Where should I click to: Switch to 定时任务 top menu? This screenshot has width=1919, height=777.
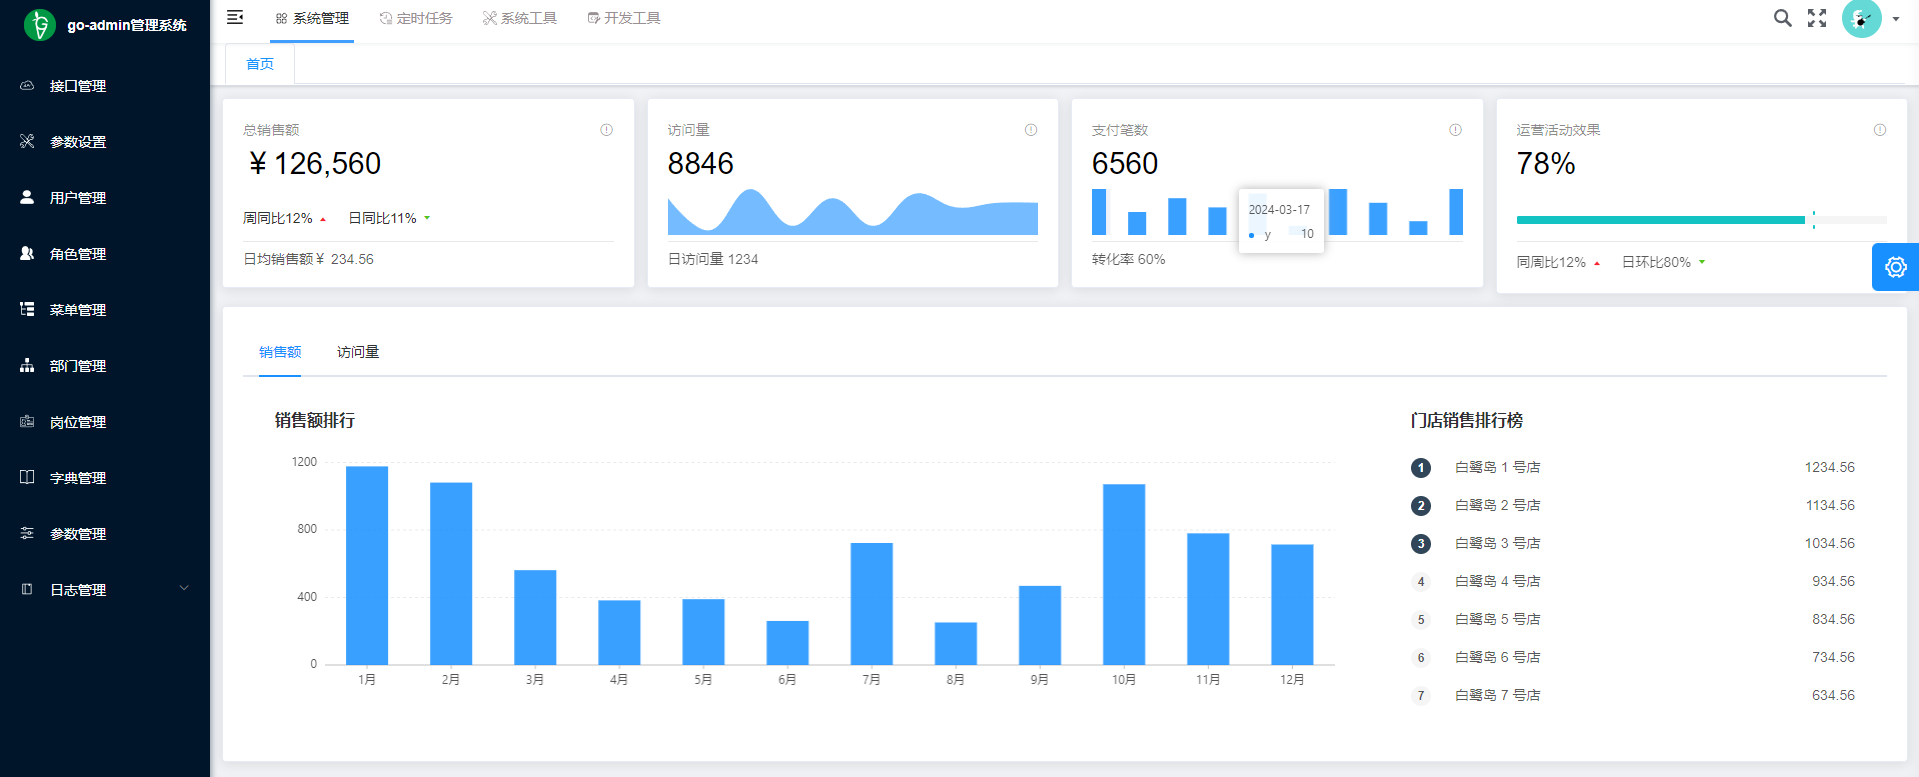[x=416, y=19]
